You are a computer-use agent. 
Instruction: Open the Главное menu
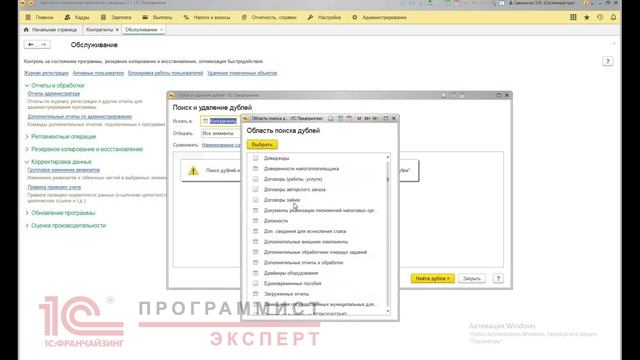[44, 18]
